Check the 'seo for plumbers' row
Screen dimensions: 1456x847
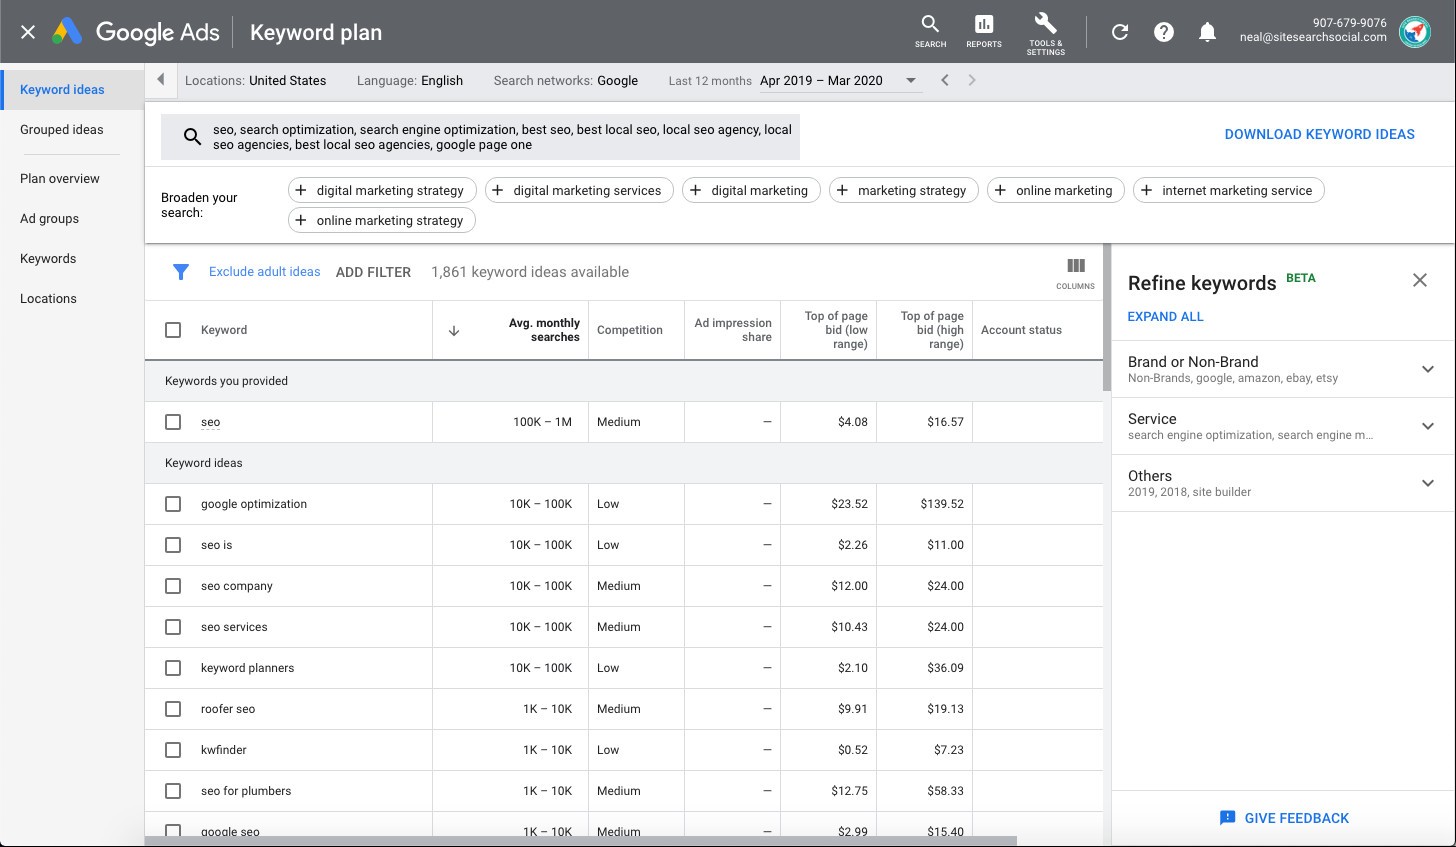click(173, 791)
